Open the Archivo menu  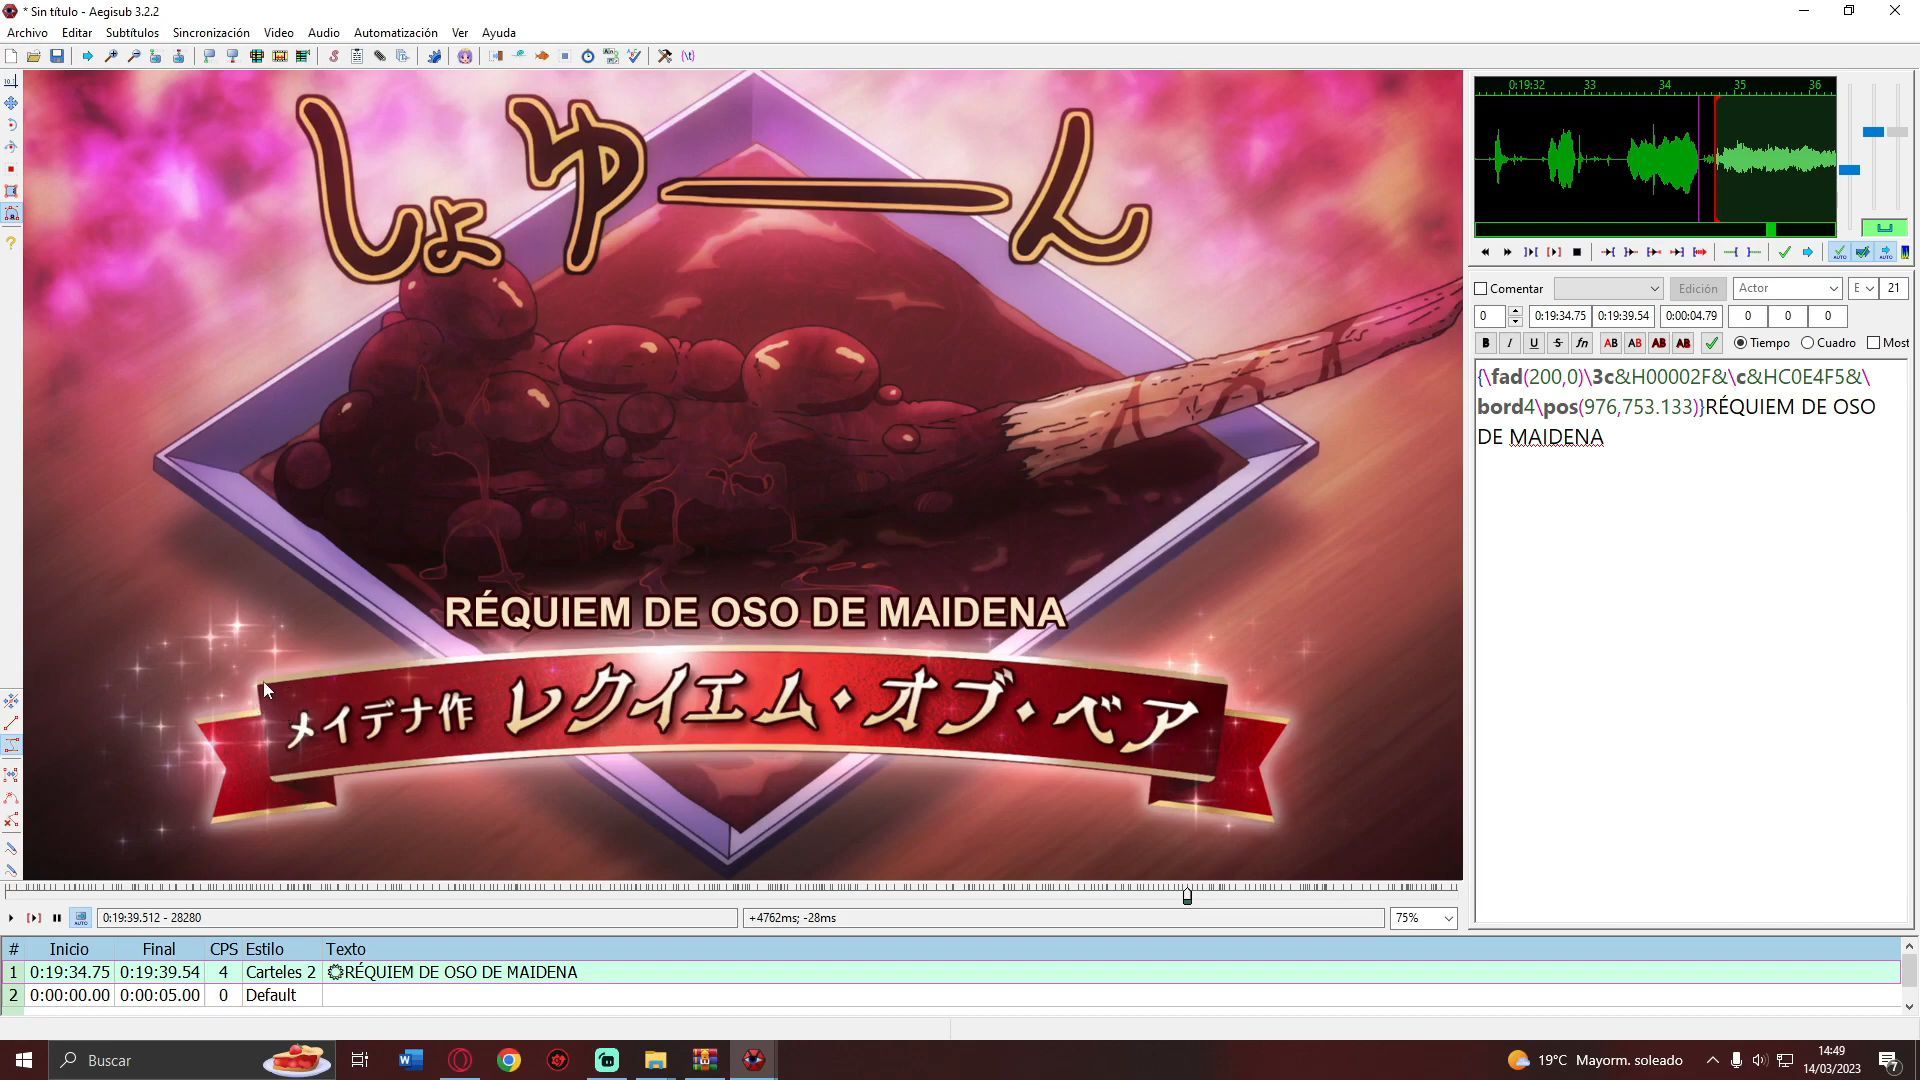(x=27, y=33)
